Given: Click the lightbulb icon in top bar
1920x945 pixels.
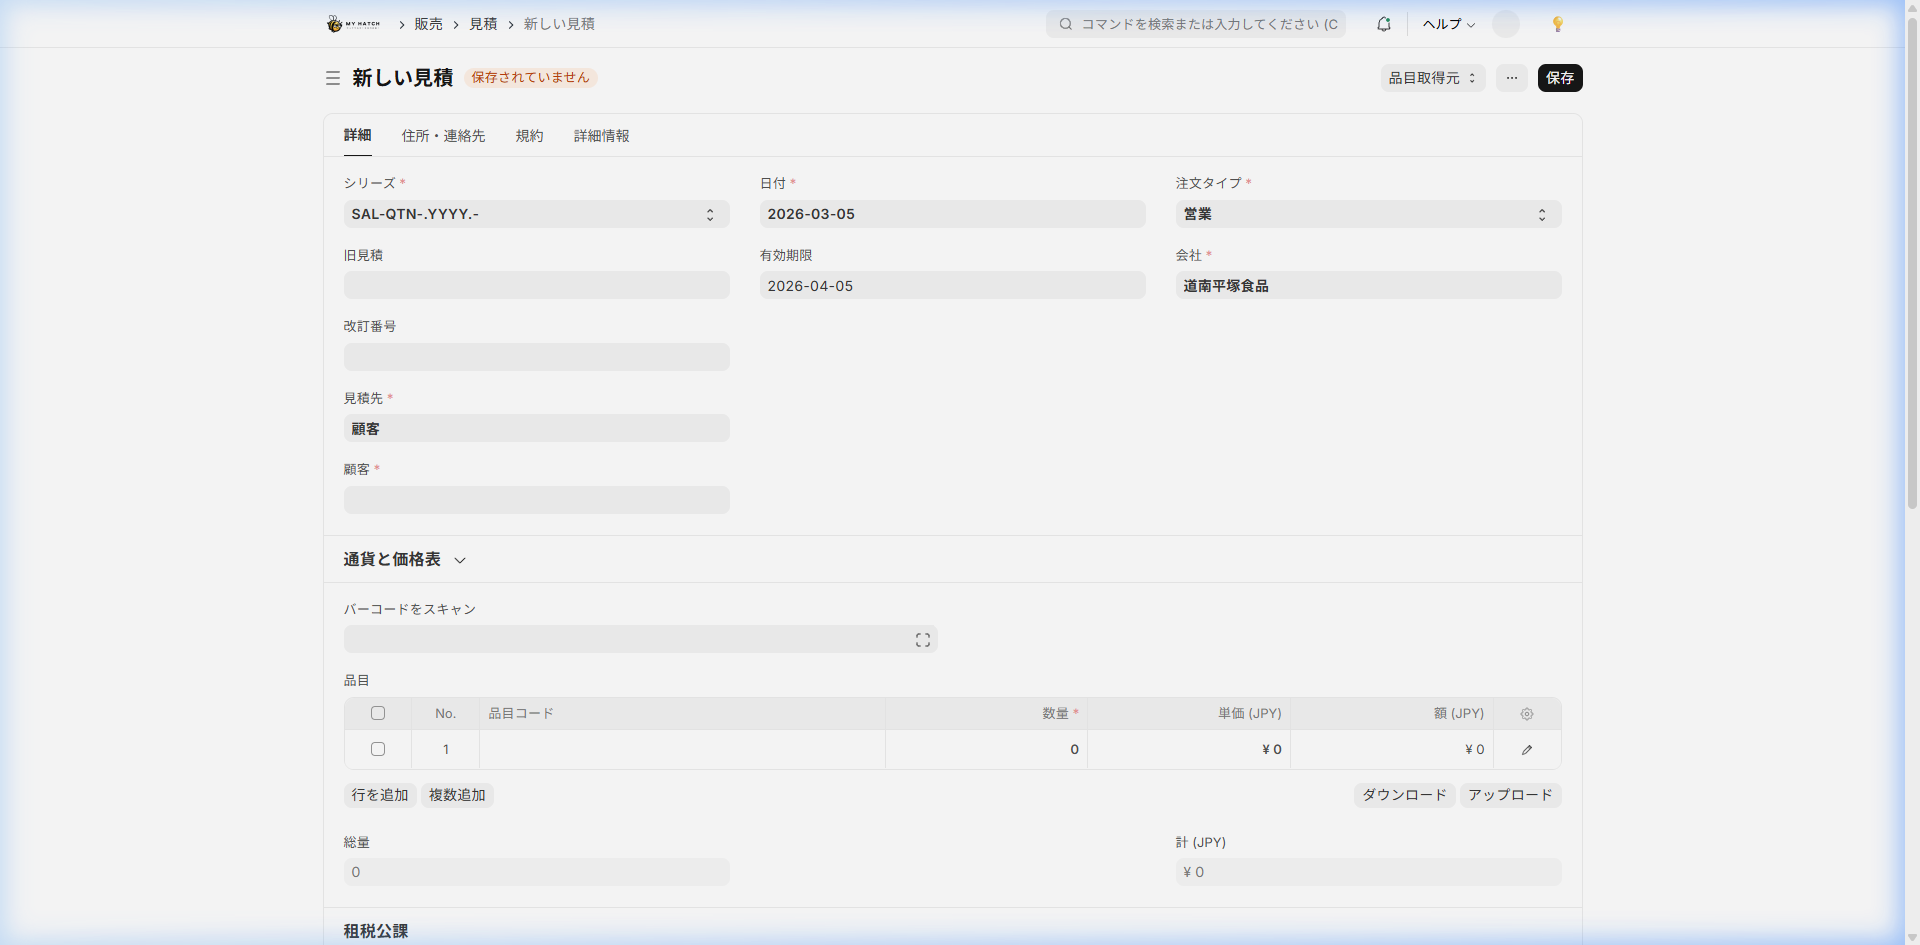Looking at the screenshot, I should tap(1557, 24).
